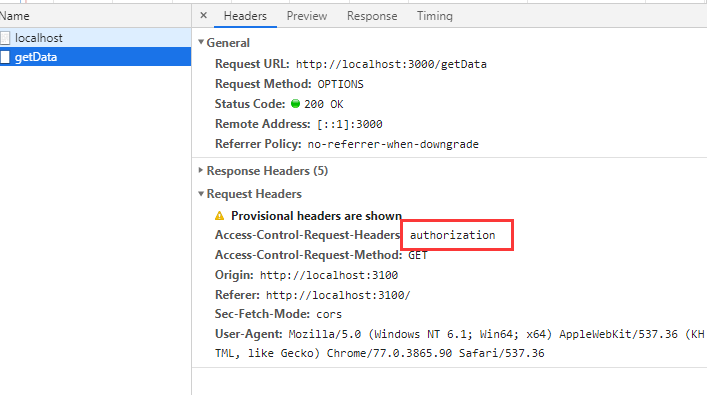Open the Timing tab
Viewport: 707px width, 395px height.
(x=435, y=16)
